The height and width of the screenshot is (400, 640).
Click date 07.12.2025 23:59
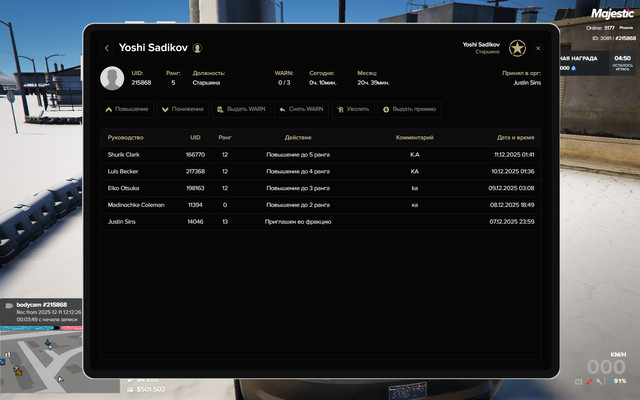coord(512,222)
